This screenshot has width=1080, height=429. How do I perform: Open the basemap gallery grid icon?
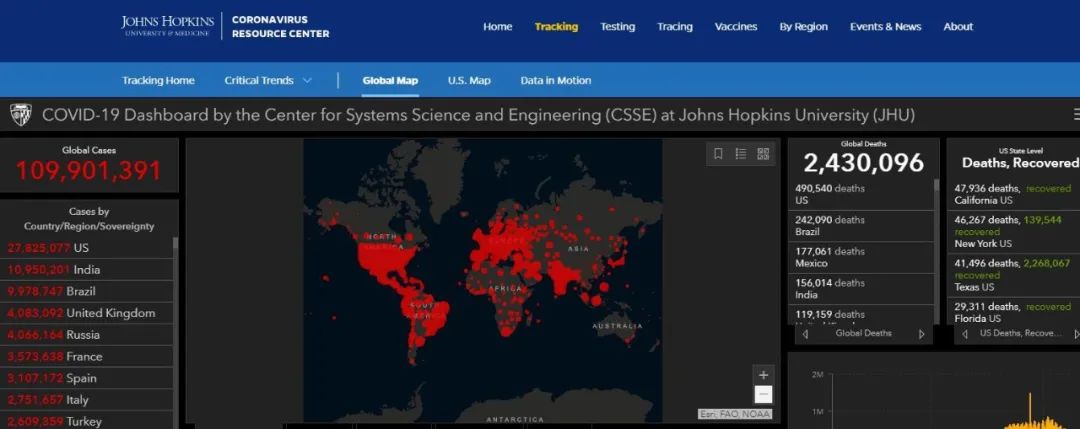click(763, 154)
